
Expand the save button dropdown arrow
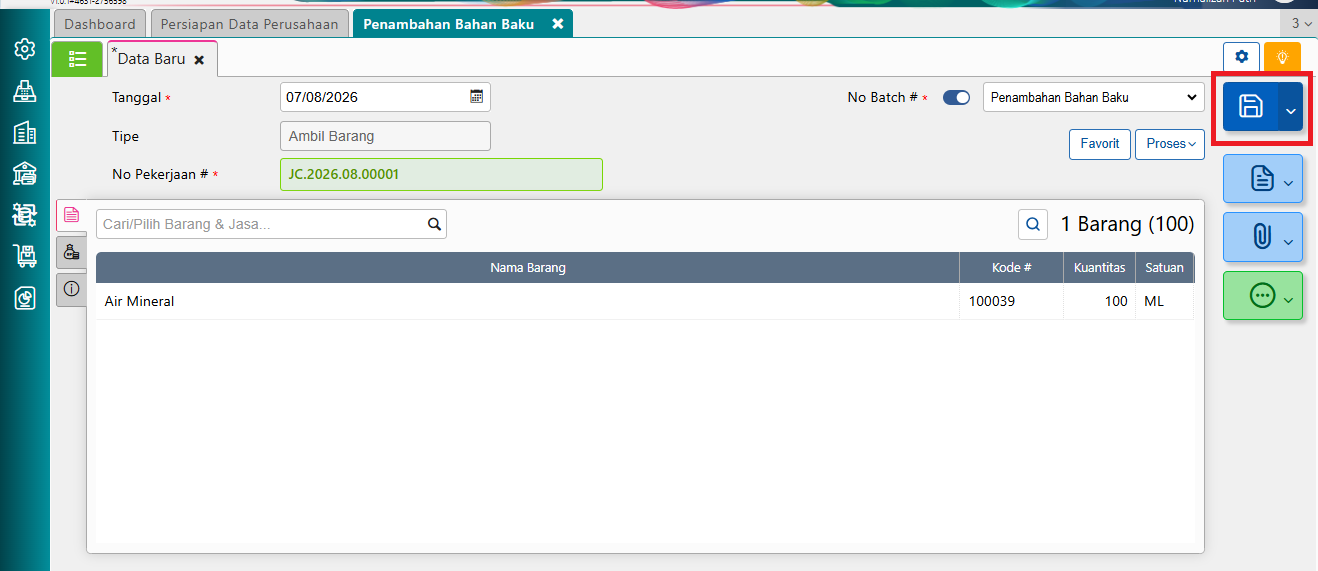[x=1290, y=108]
